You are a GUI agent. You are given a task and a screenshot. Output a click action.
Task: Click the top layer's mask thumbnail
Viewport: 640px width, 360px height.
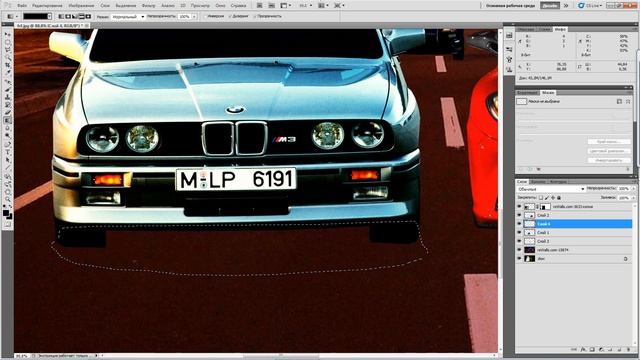tap(545, 207)
